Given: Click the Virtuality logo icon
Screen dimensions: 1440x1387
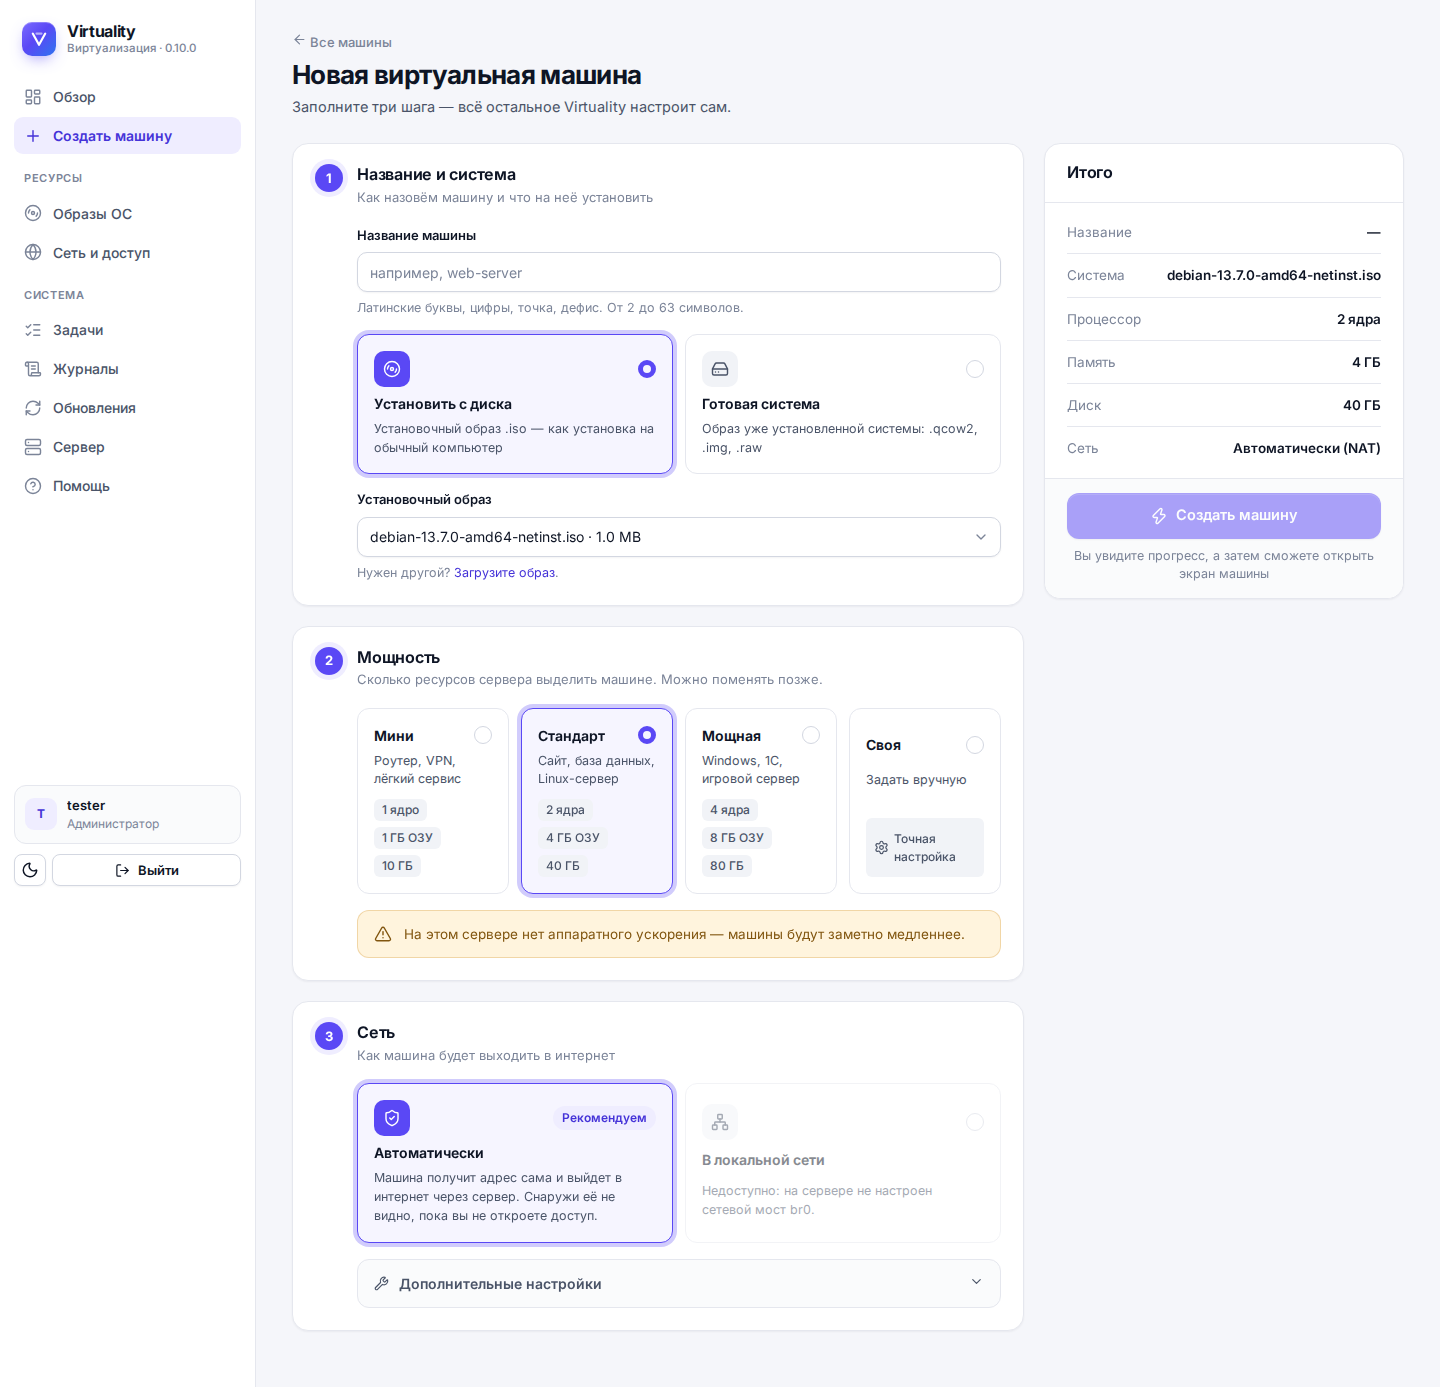Looking at the screenshot, I should [39, 39].
